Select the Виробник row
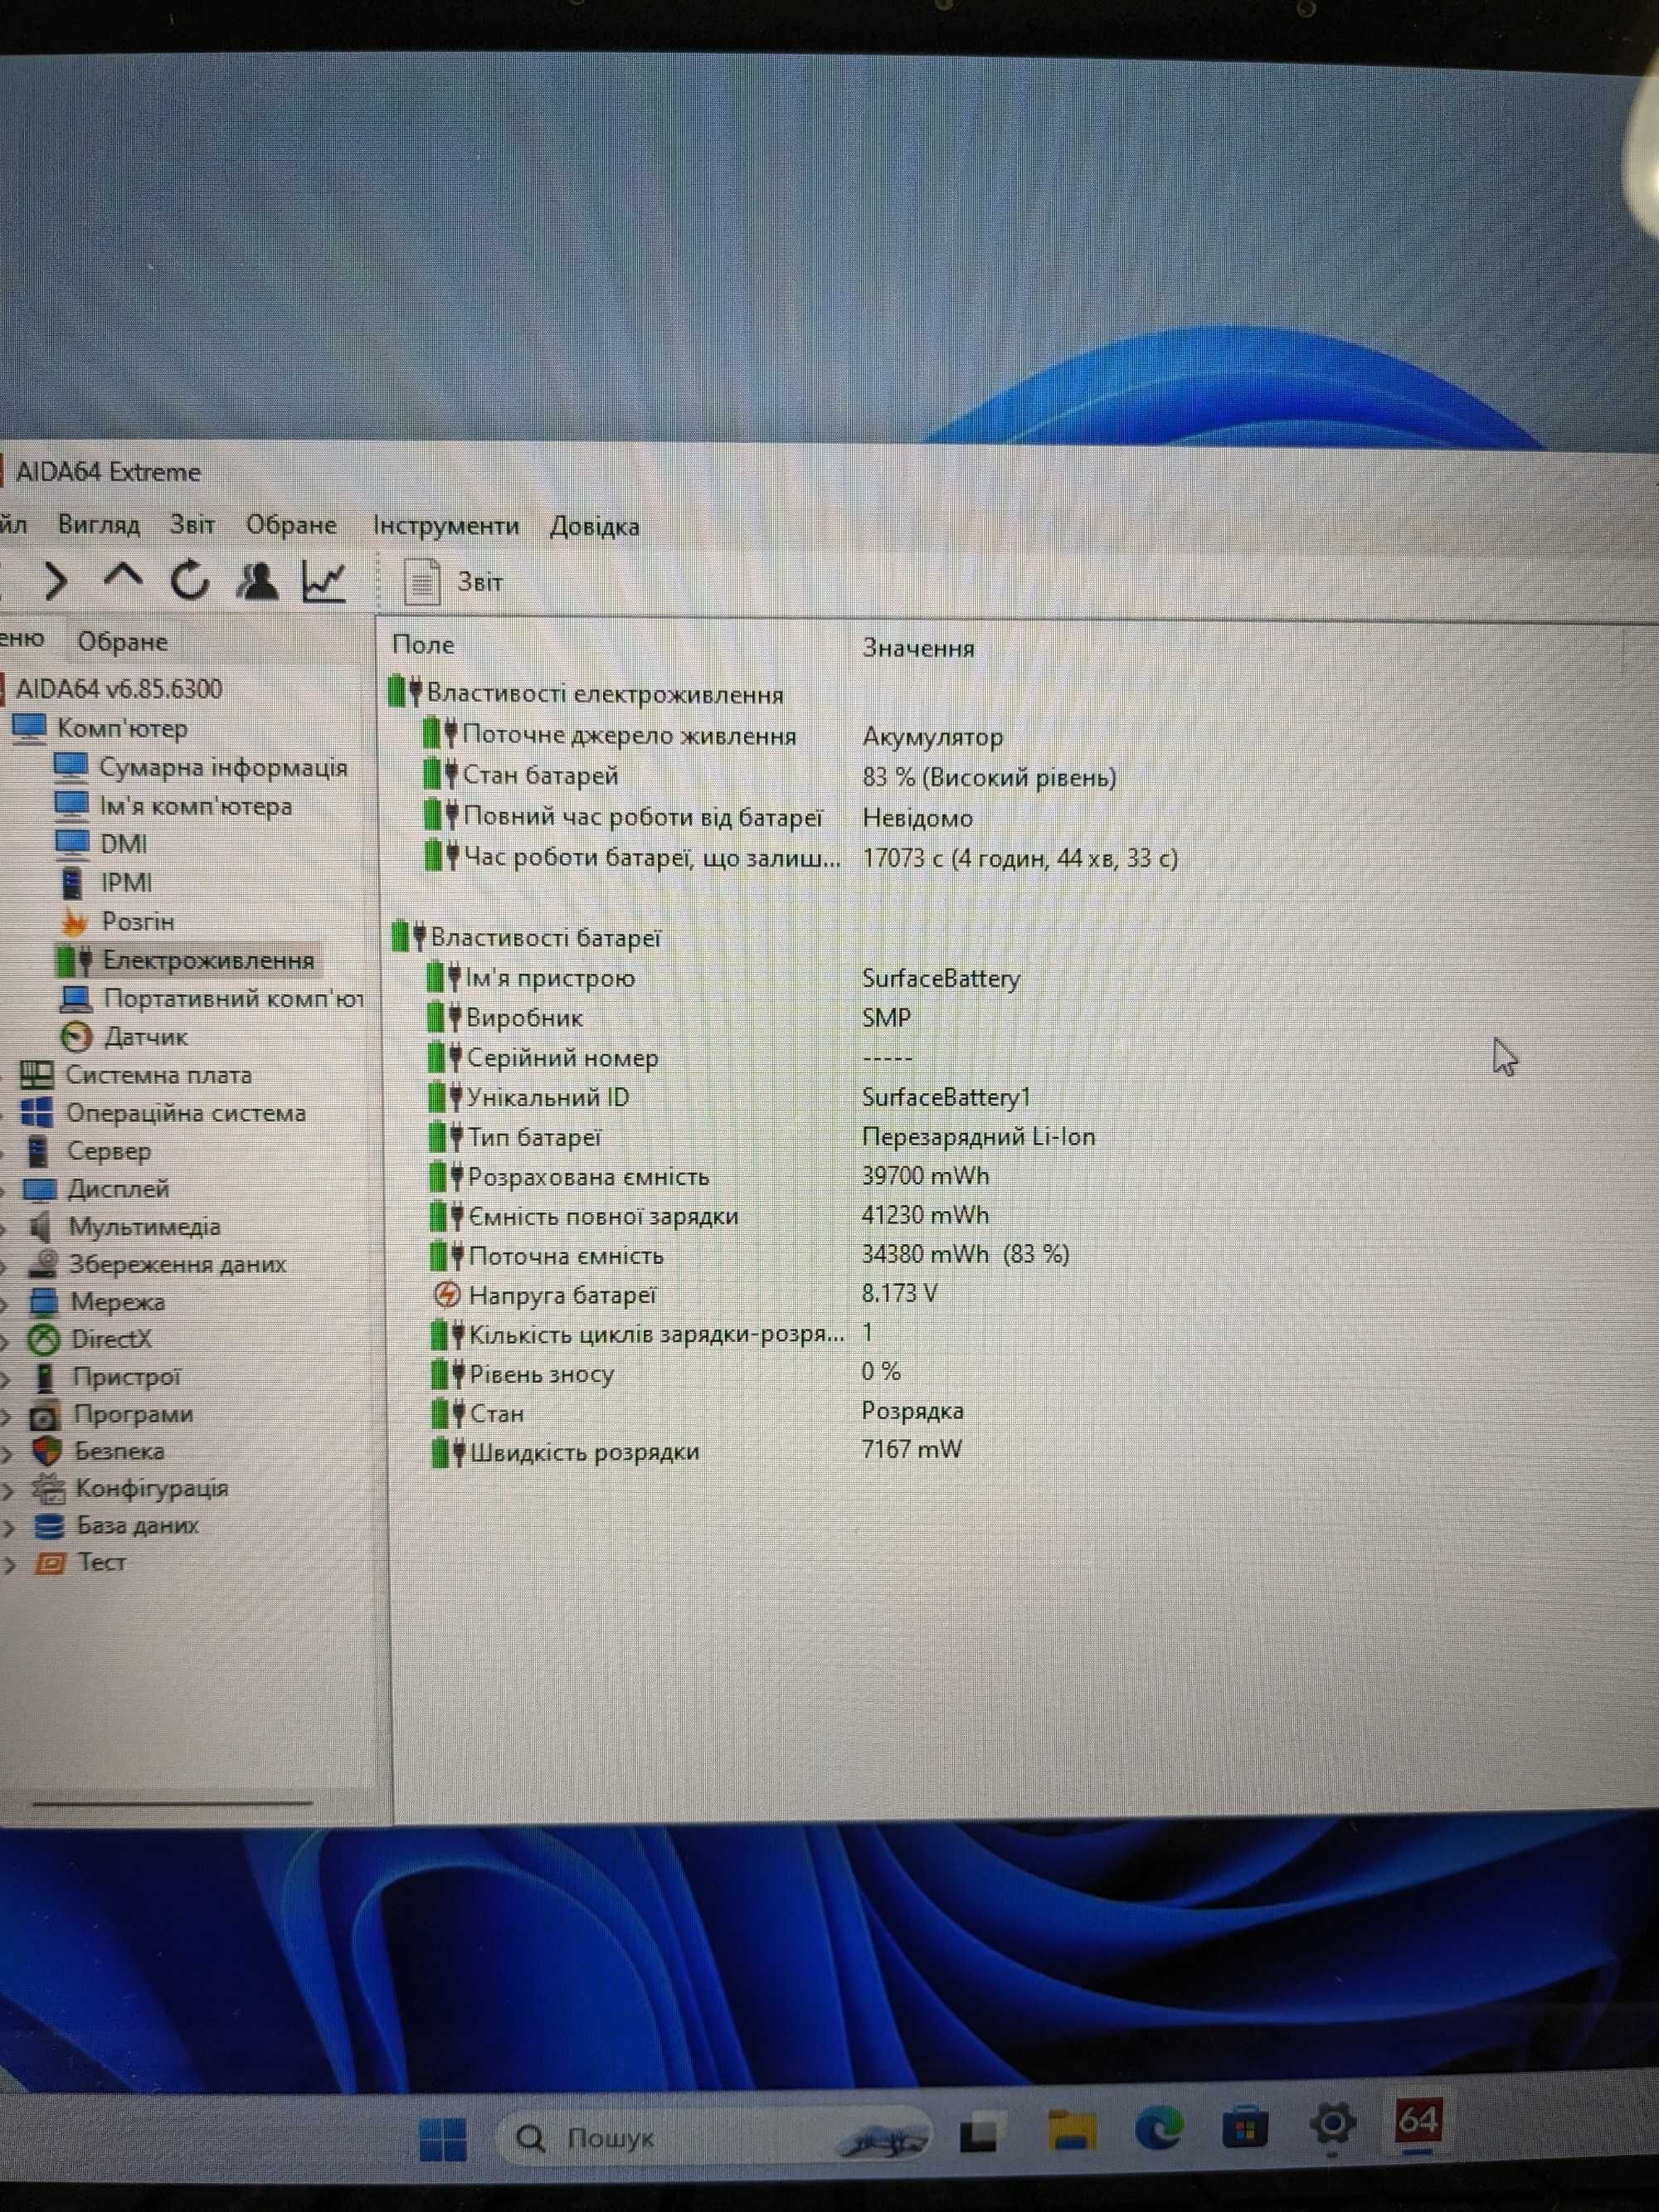1659x2212 pixels. (670, 1018)
